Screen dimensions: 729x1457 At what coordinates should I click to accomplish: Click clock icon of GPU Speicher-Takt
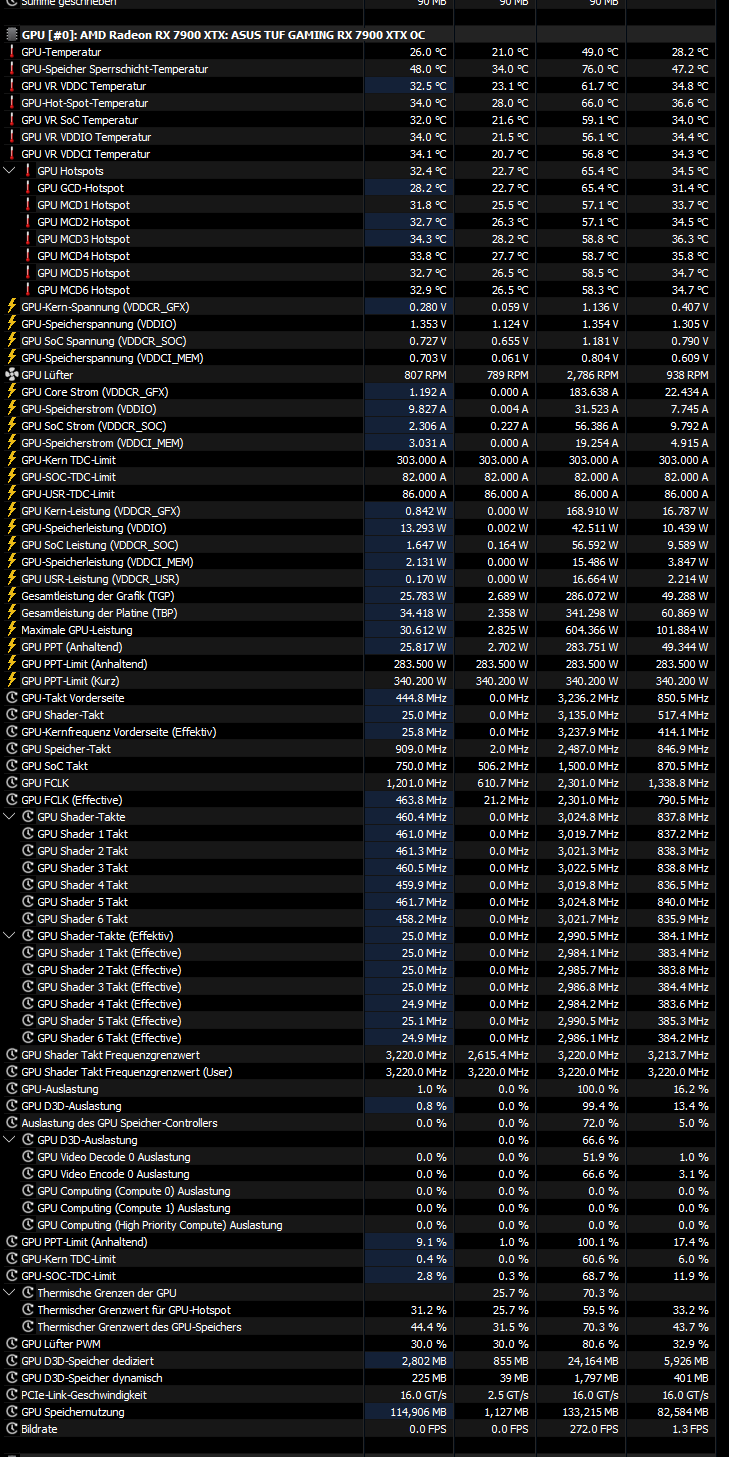pyautogui.click(x=11, y=748)
